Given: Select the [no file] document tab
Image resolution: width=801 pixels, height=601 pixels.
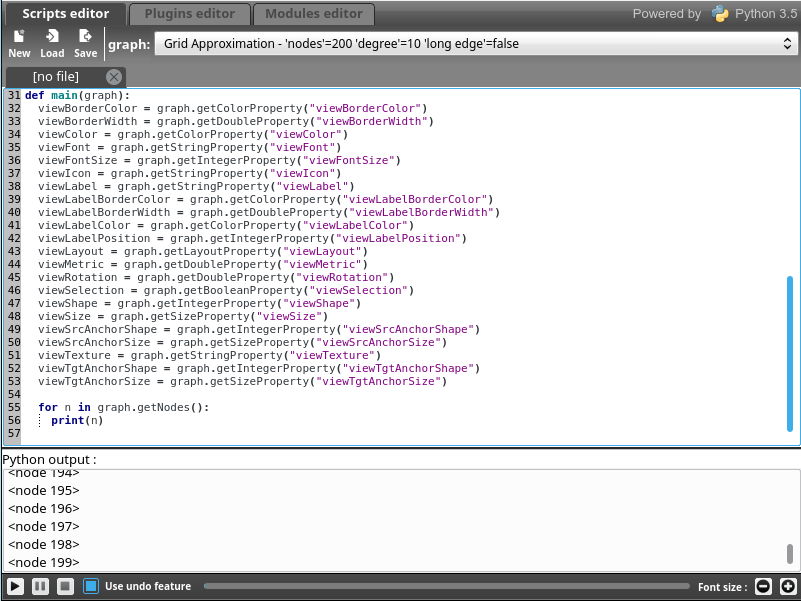Looking at the screenshot, I should [x=55, y=77].
